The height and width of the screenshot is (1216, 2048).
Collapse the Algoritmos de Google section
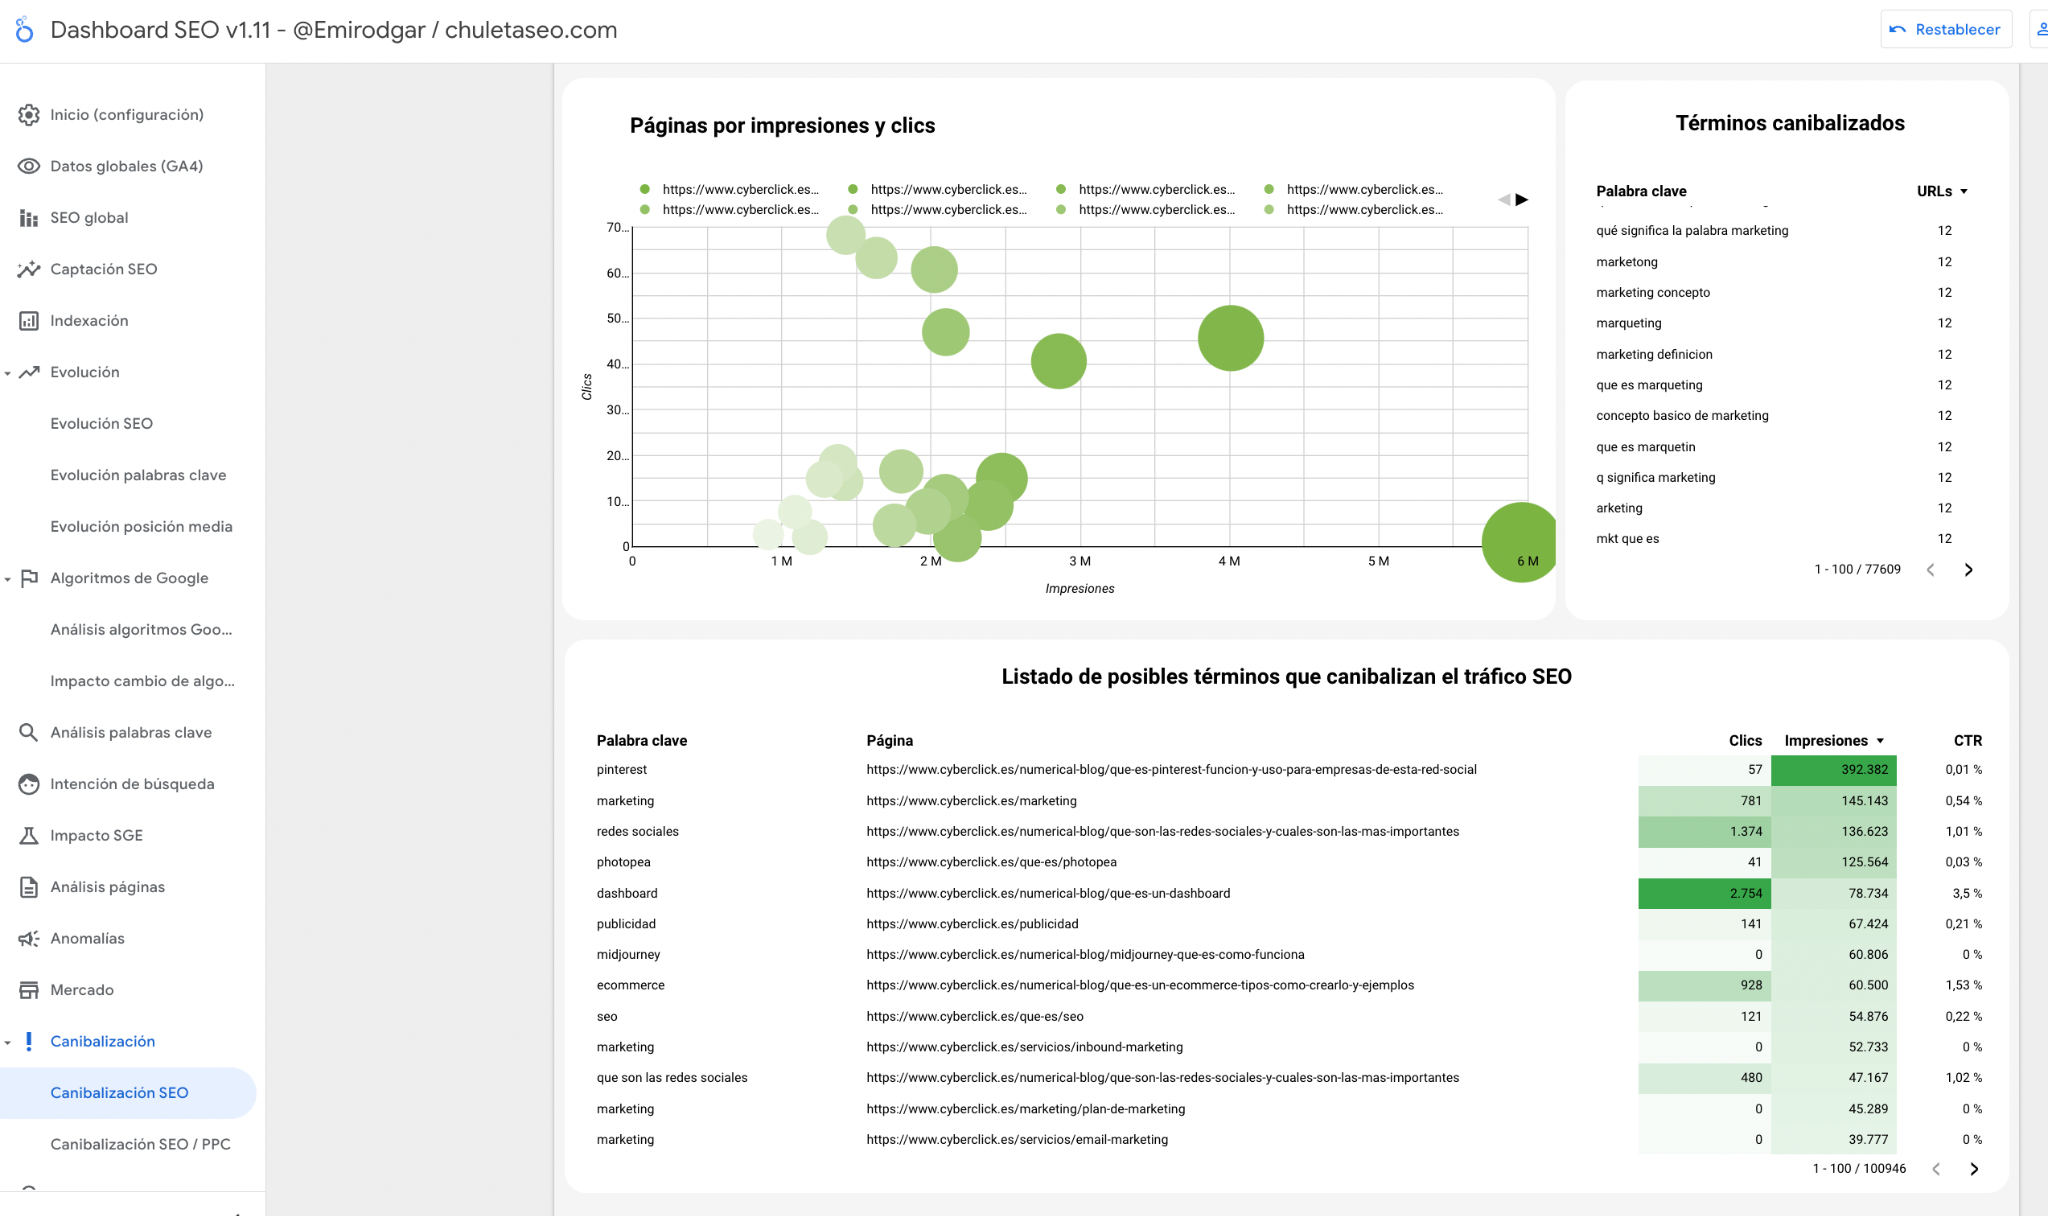click(x=8, y=579)
